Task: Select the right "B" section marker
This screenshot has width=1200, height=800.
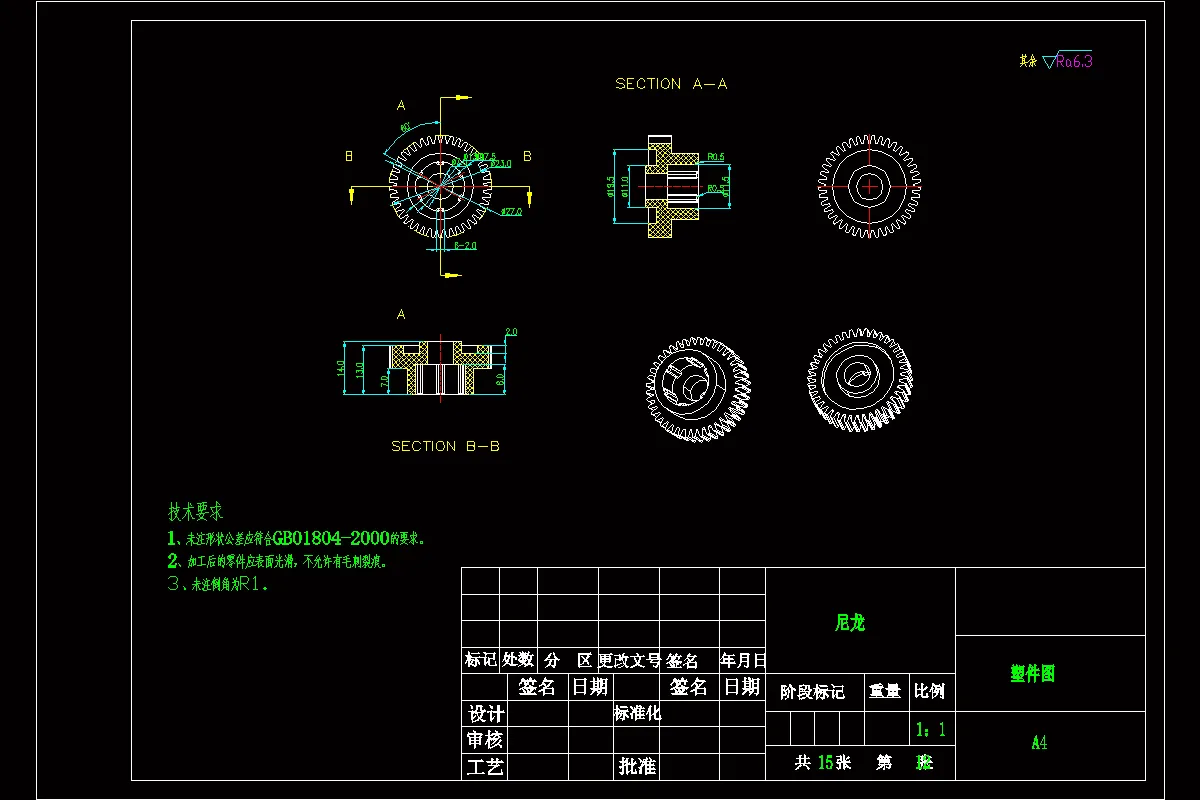Action: [x=527, y=156]
